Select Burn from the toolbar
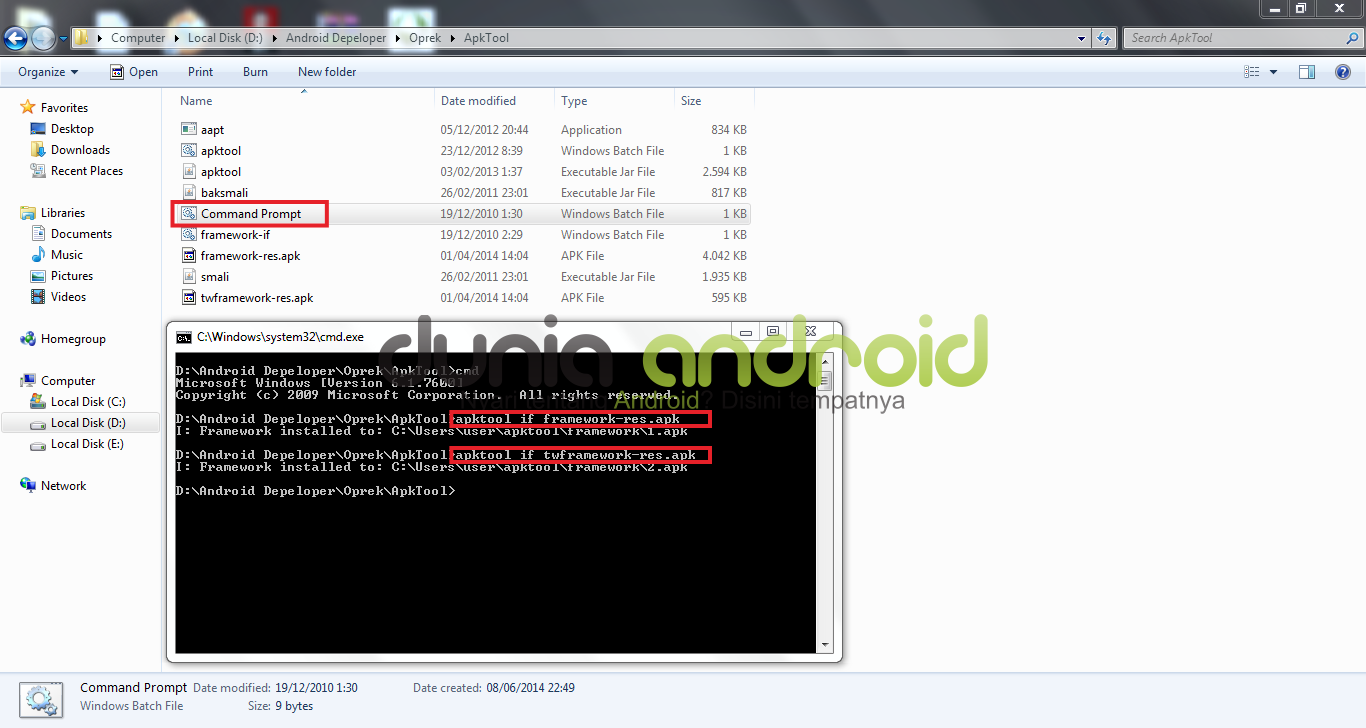The image size is (1366, 728). (255, 71)
